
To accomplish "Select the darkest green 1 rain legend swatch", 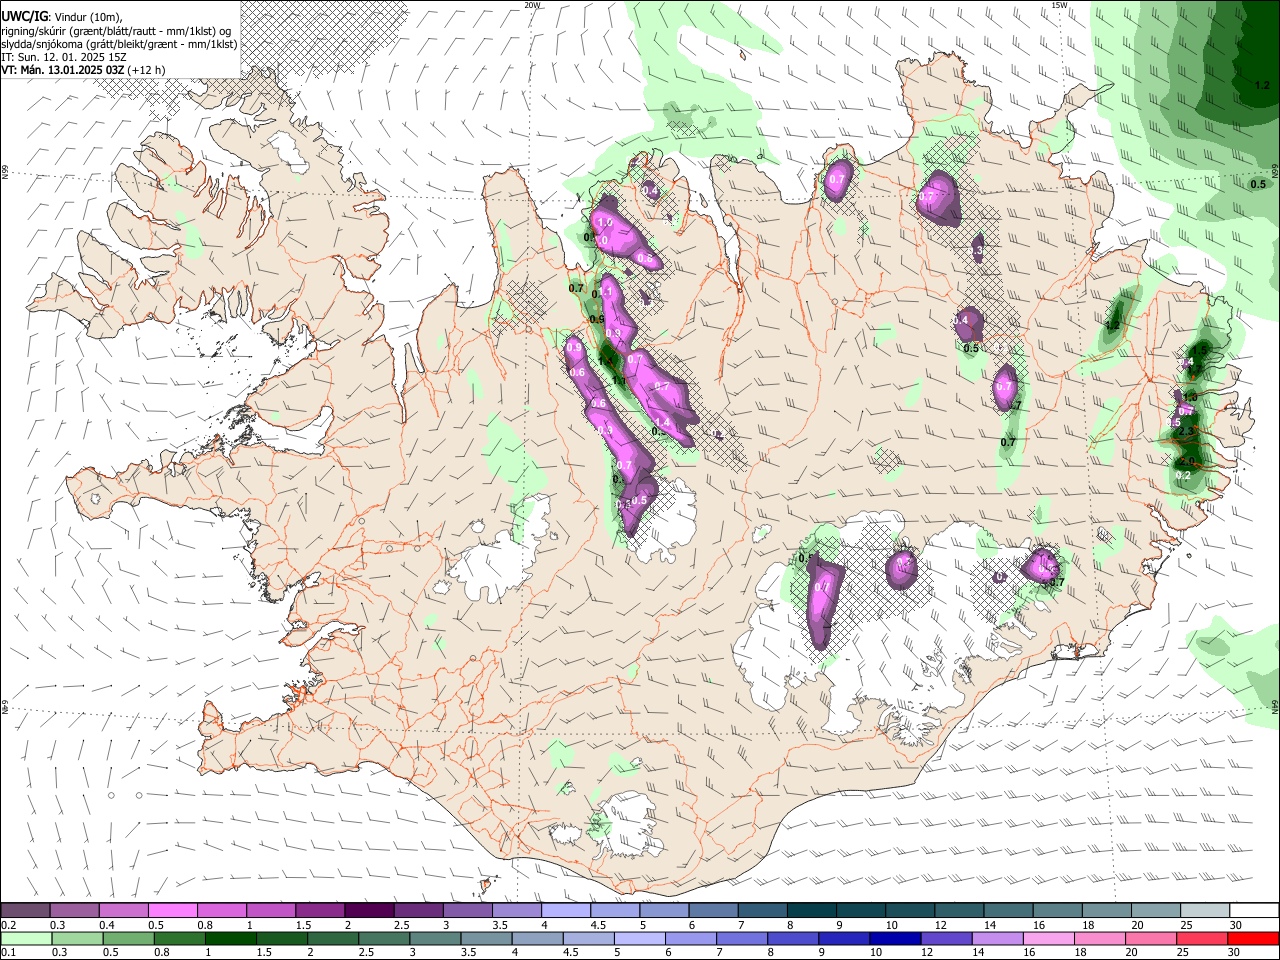I will click(x=231, y=938).
